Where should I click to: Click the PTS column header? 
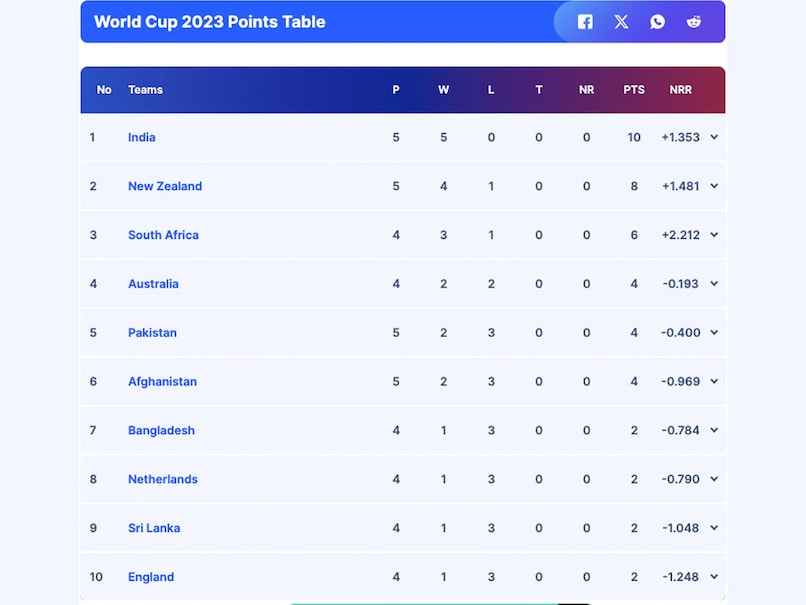(634, 90)
